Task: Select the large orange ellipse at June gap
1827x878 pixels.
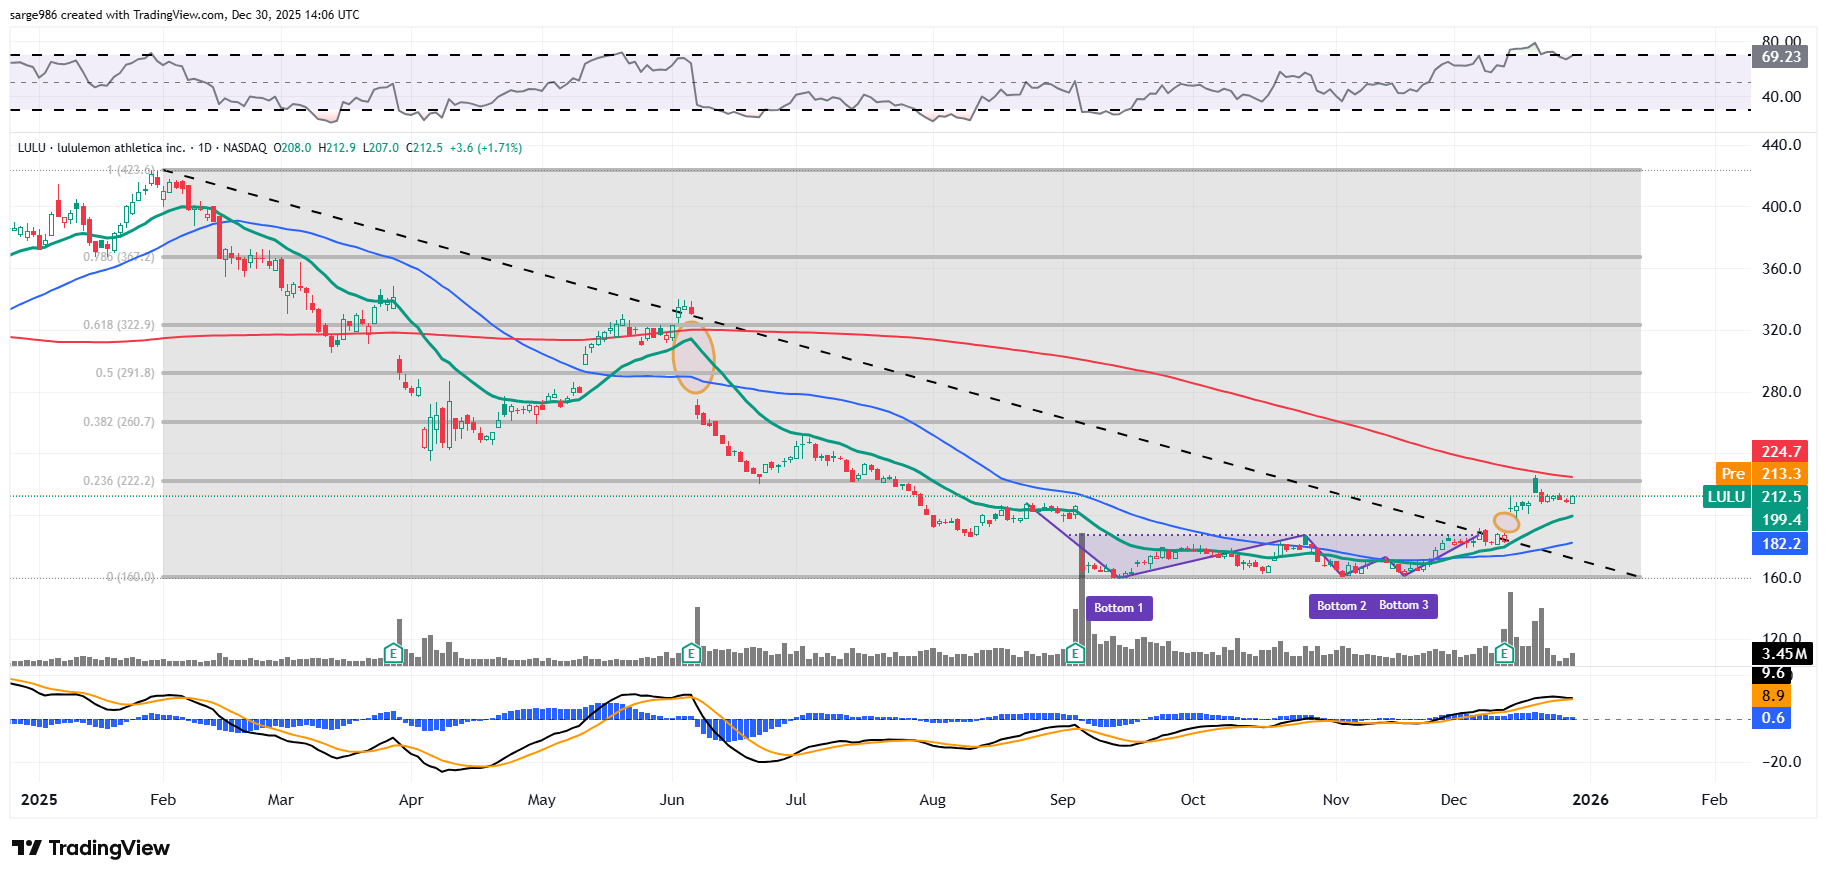Action: pyautogui.click(x=694, y=357)
